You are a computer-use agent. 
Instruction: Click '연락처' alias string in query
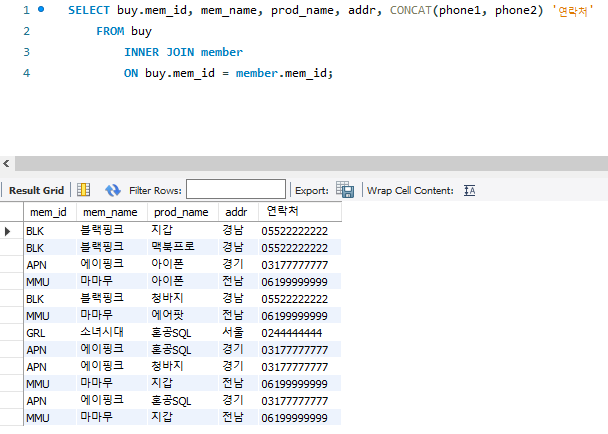tap(573, 11)
